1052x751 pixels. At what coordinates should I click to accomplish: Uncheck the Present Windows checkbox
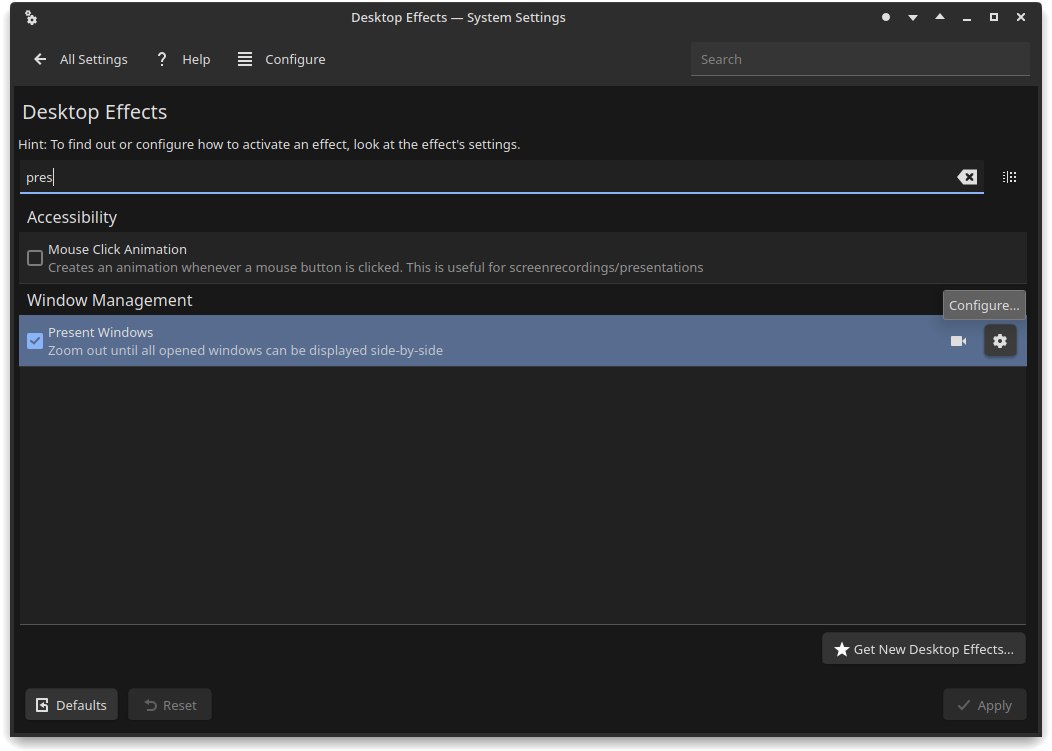(x=35, y=341)
